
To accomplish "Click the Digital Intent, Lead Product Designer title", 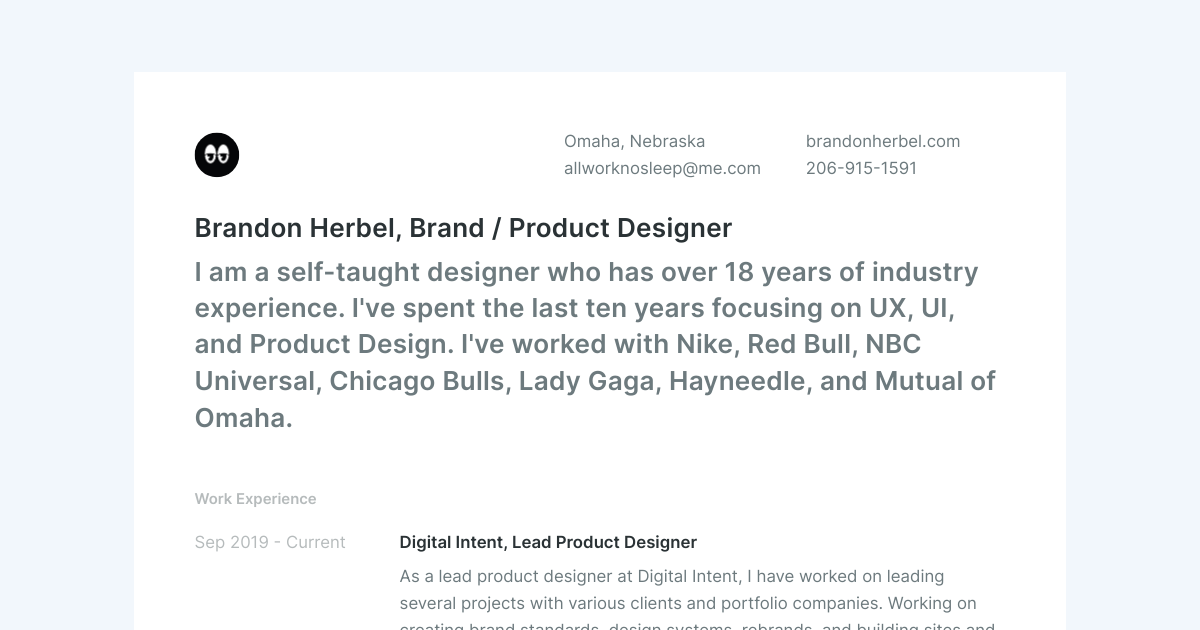I will 548,542.
